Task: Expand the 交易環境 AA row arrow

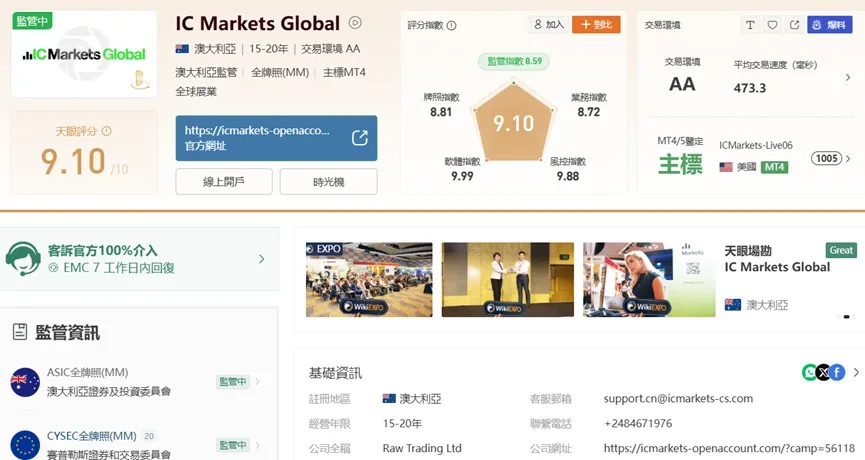Action: click(848, 78)
